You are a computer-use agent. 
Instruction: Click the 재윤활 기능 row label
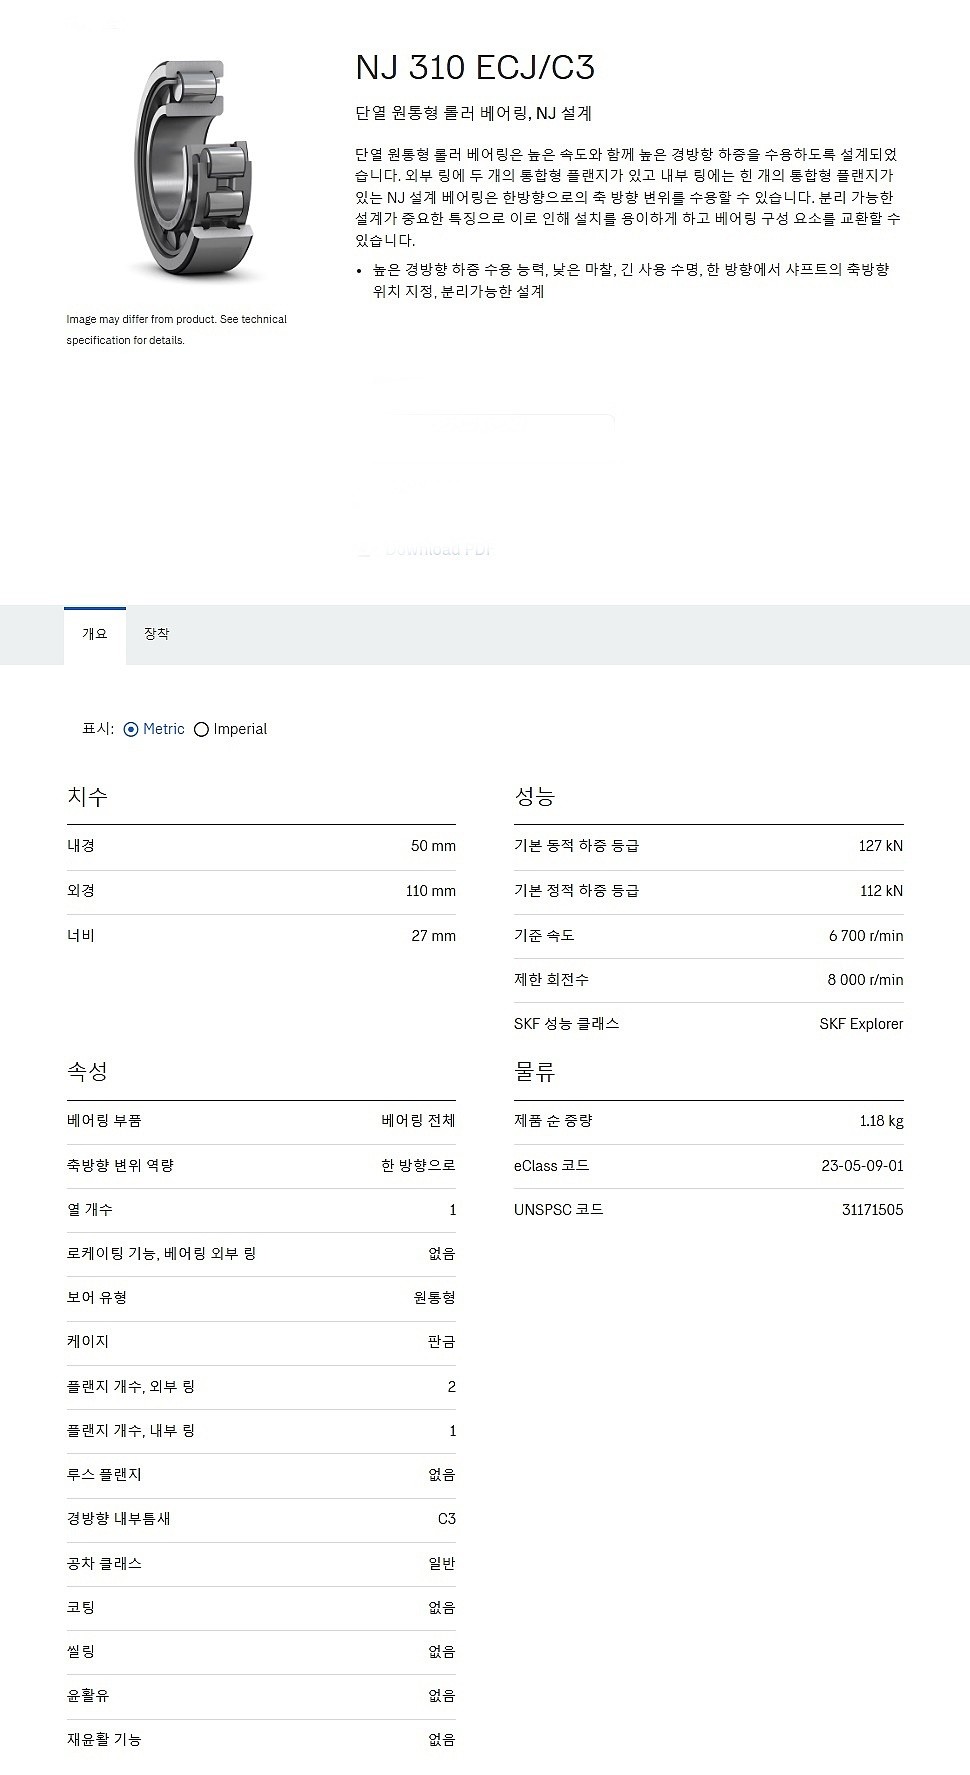tap(104, 1740)
